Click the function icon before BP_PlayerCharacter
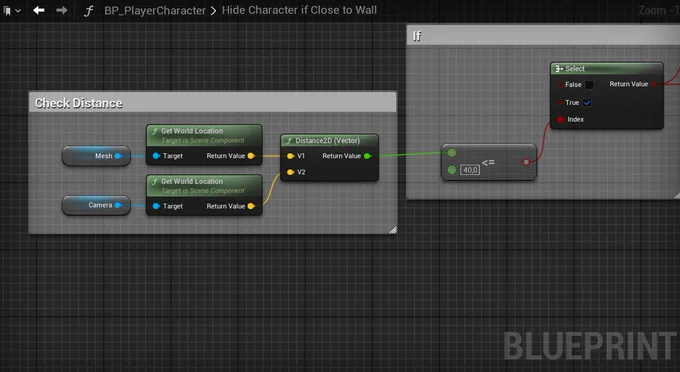Image resolution: width=680 pixels, height=372 pixels. pos(88,10)
